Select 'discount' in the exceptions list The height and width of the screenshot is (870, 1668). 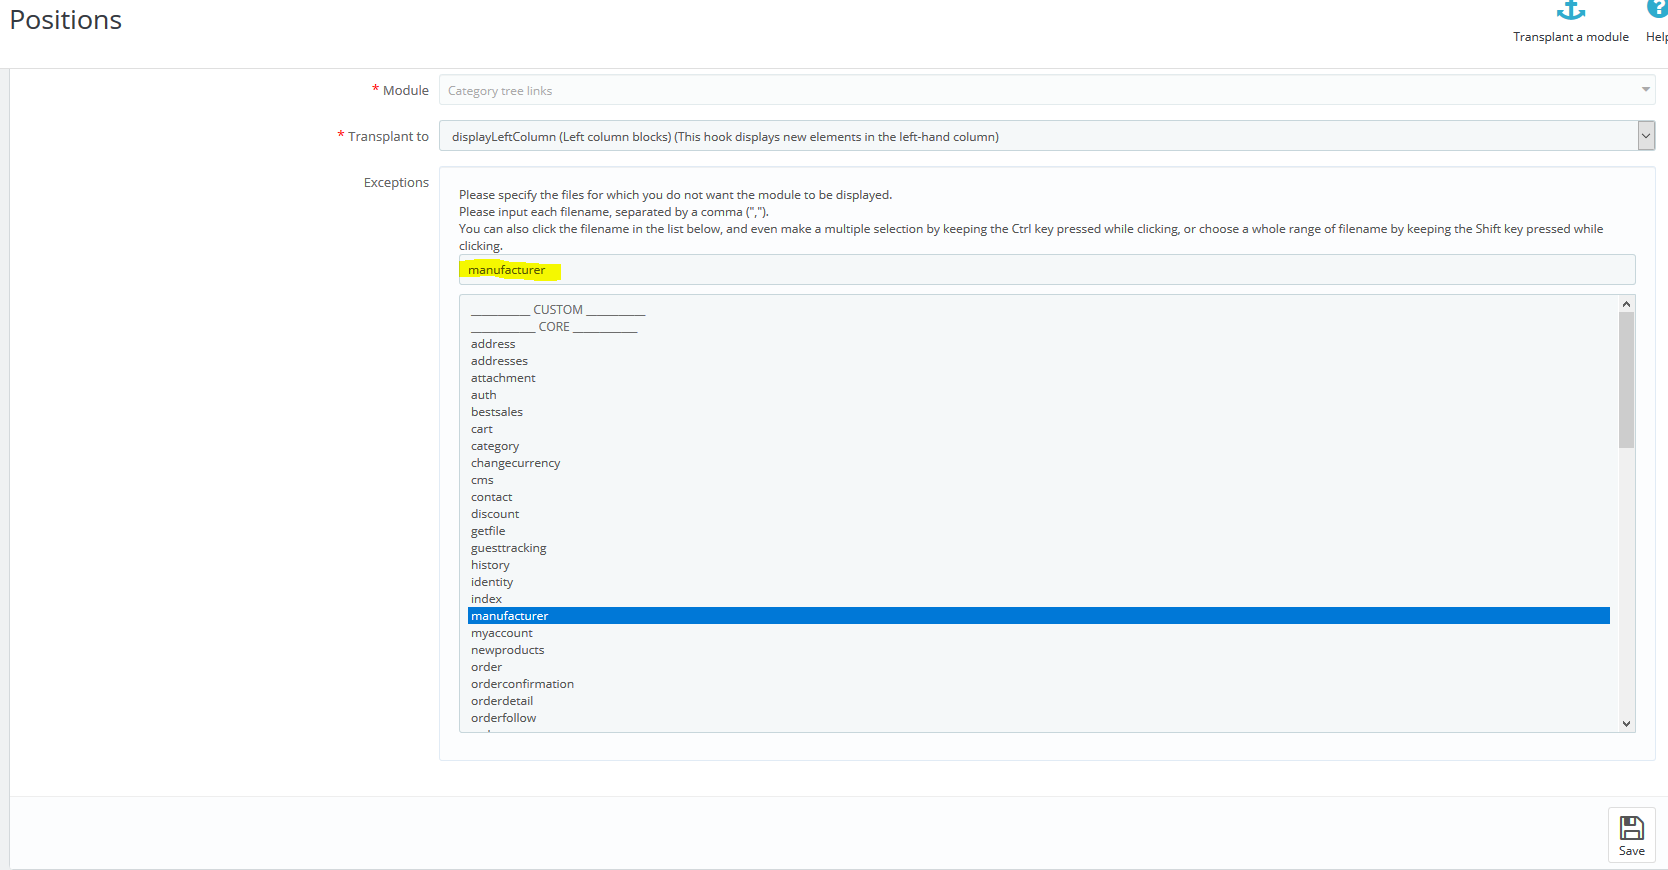tap(1039, 514)
